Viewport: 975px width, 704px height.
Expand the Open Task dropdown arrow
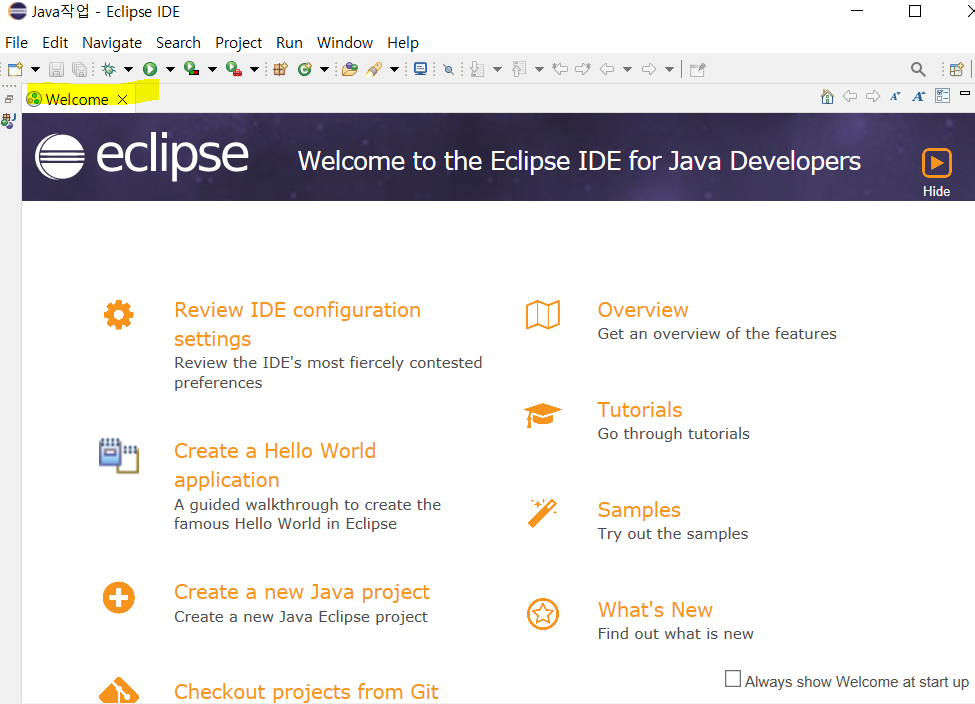click(394, 69)
